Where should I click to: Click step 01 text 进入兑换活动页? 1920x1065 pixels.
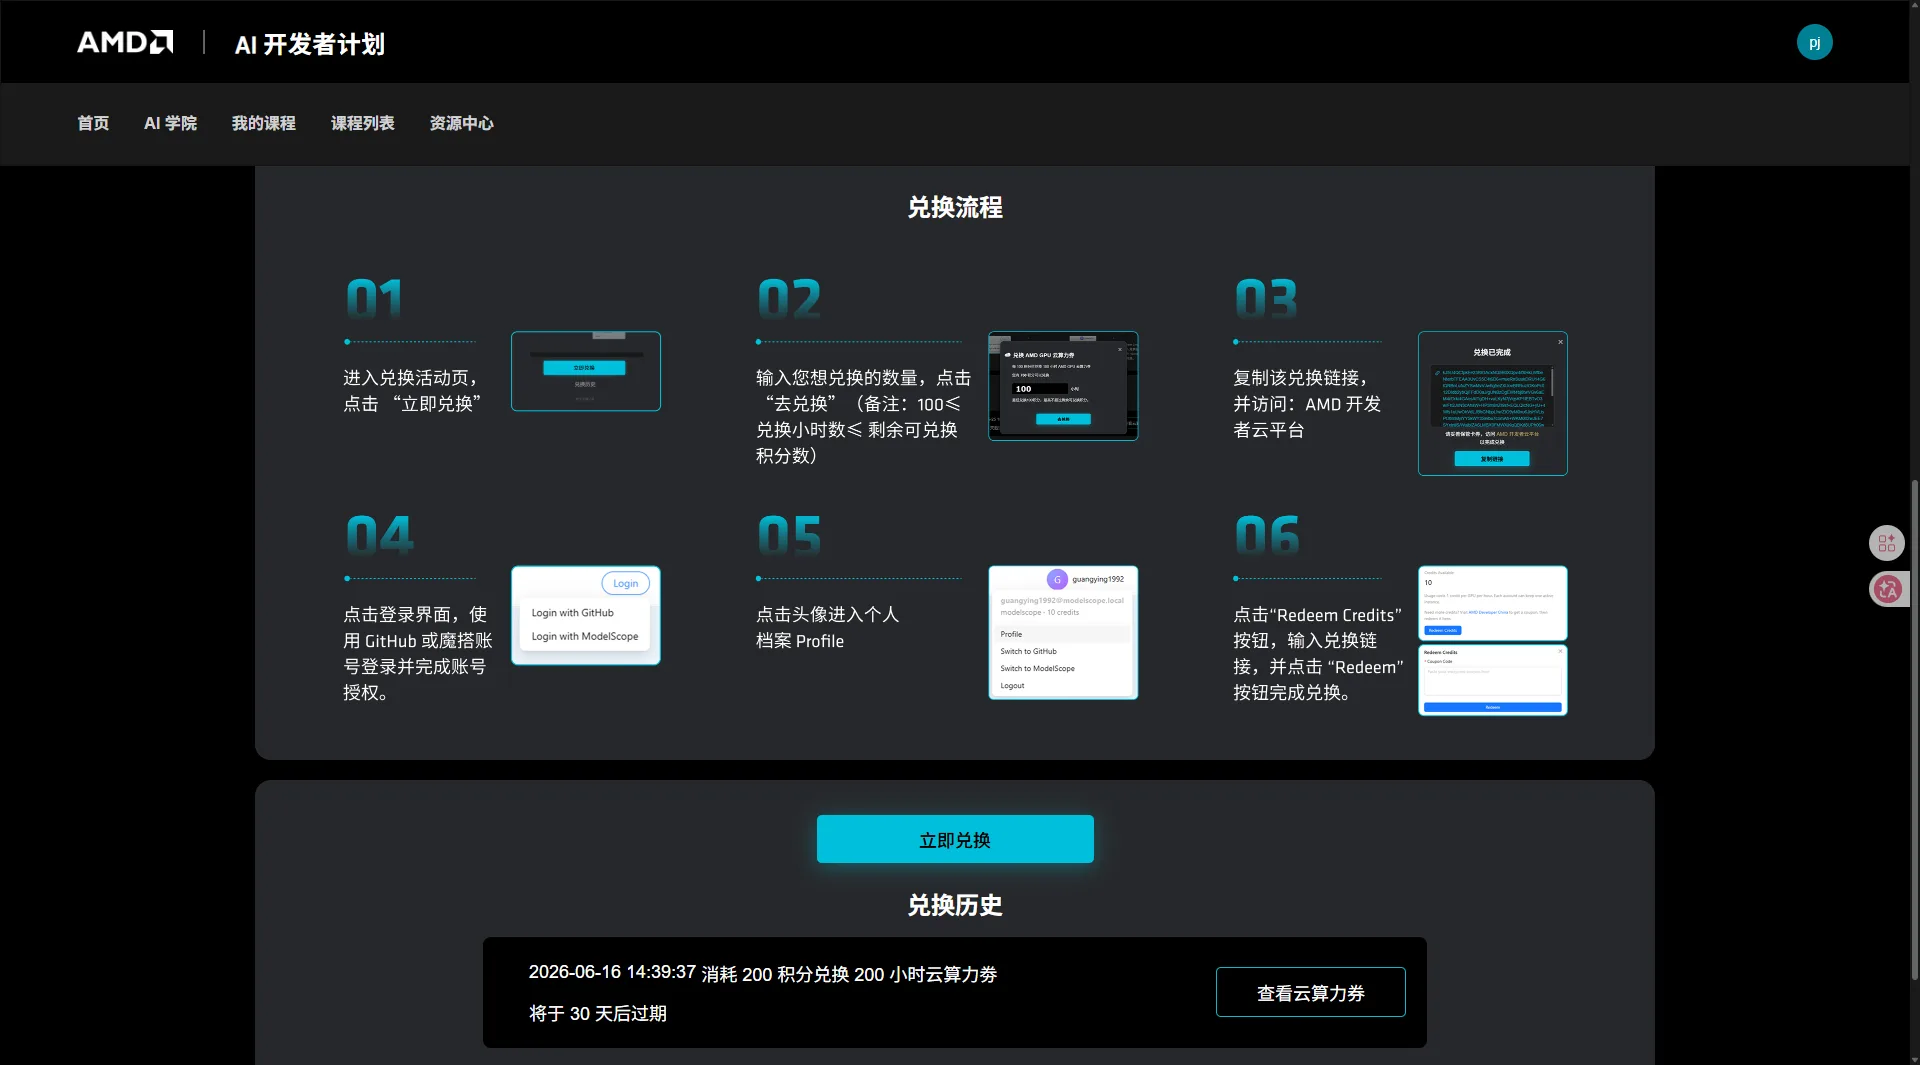tap(412, 391)
